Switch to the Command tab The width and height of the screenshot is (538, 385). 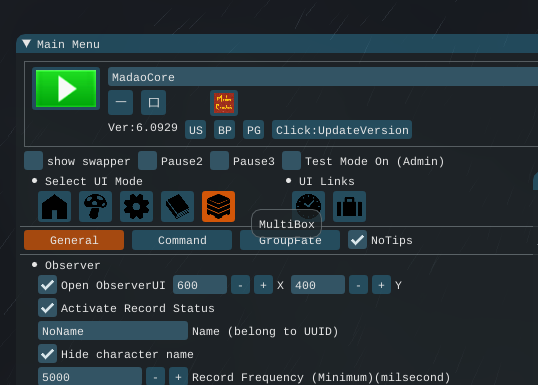pos(182,240)
